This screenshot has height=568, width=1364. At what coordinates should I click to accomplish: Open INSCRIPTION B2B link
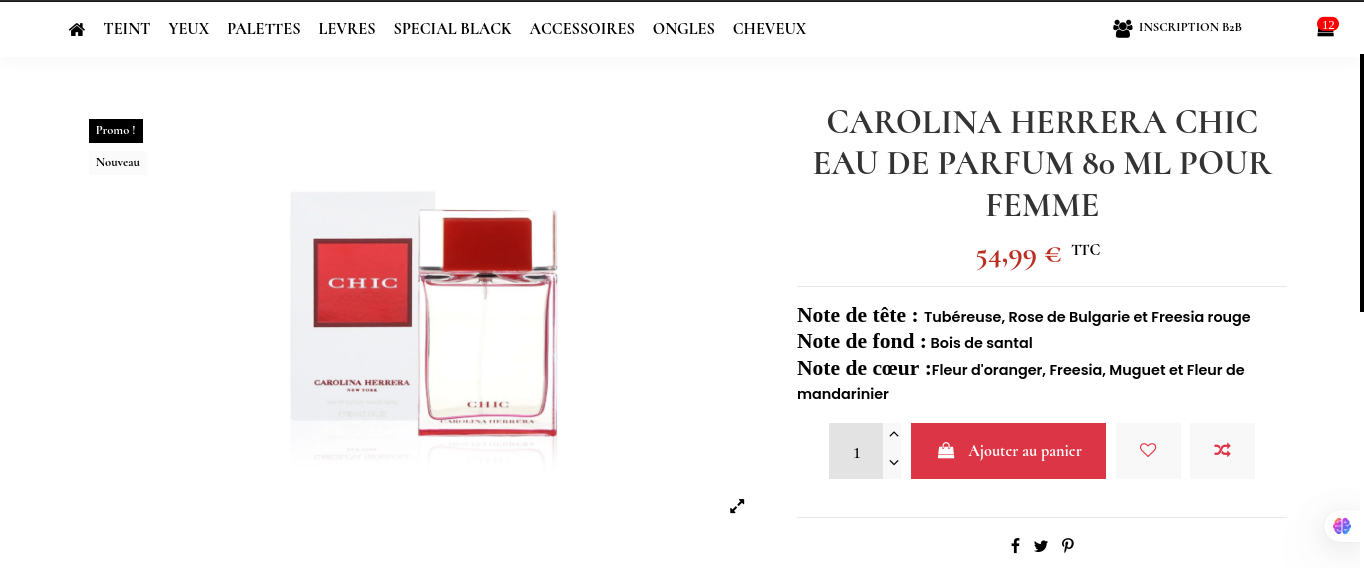tap(1177, 28)
